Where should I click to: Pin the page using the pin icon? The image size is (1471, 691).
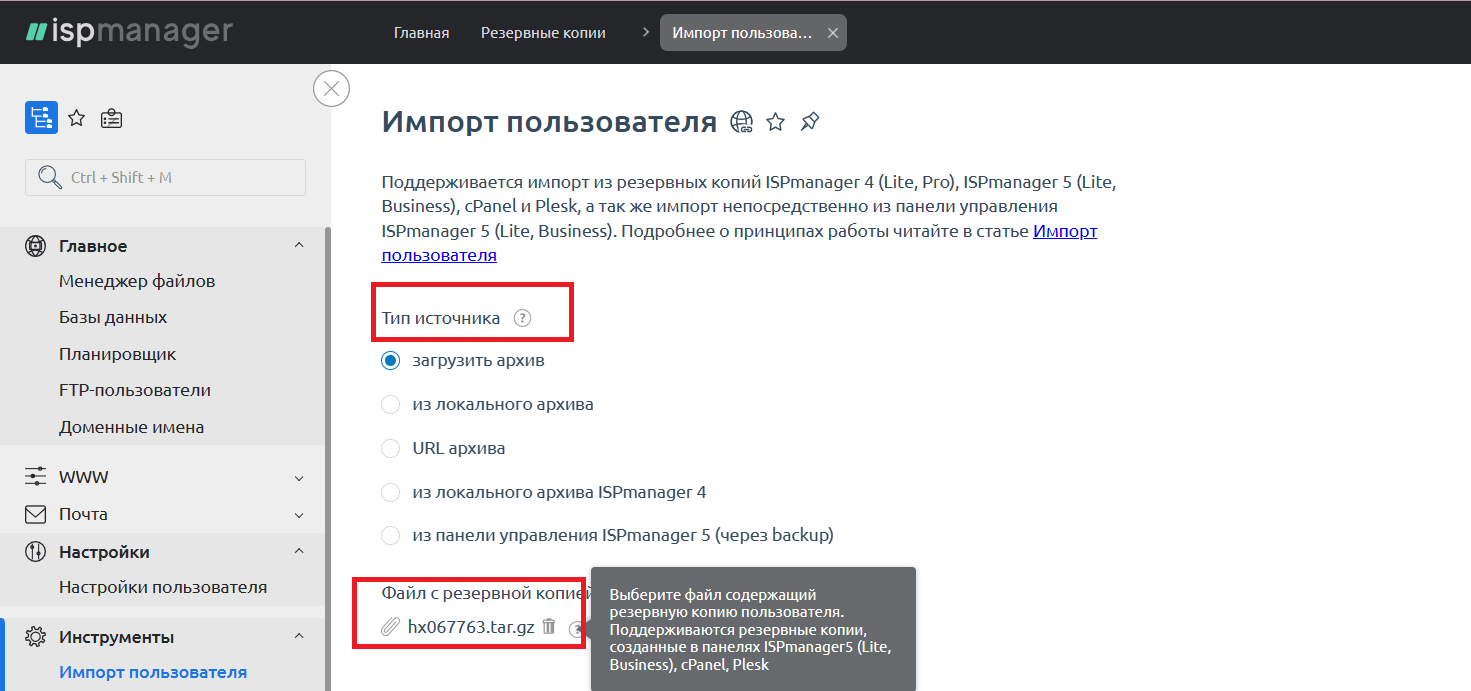pyautogui.click(x=810, y=122)
